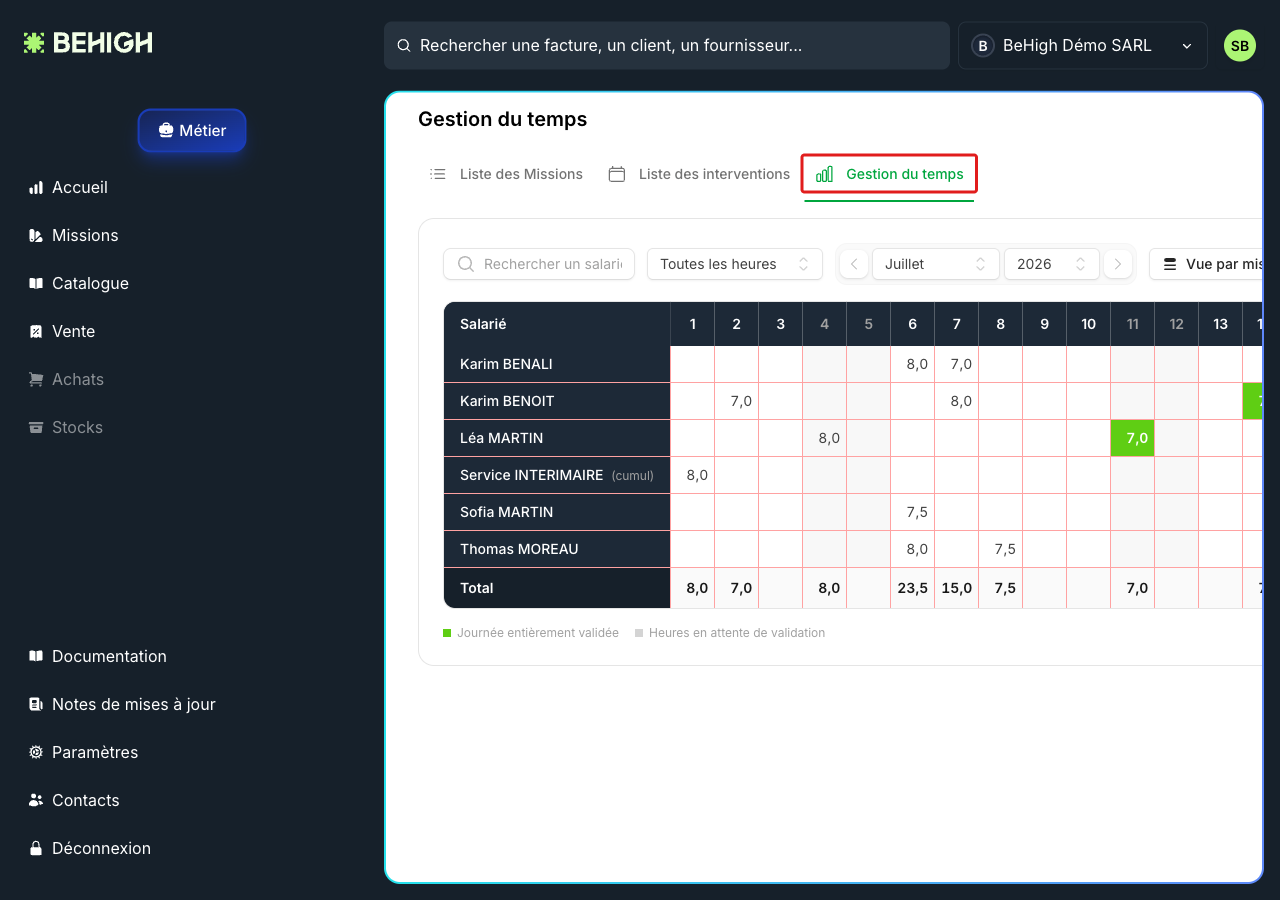The image size is (1280, 900).
Task: Focus the Rechercher un salarié field
Action: pos(539,264)
